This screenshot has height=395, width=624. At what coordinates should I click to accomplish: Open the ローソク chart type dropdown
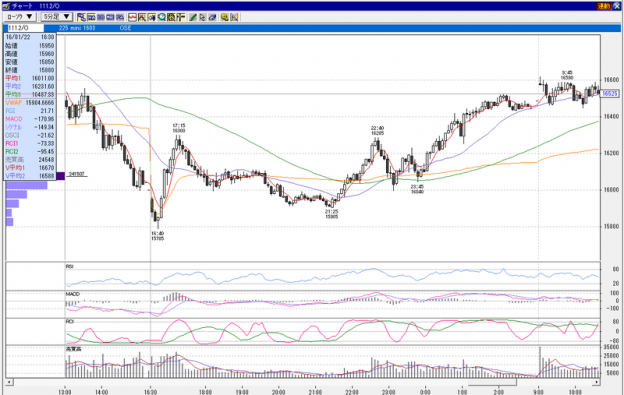point(20,17)
